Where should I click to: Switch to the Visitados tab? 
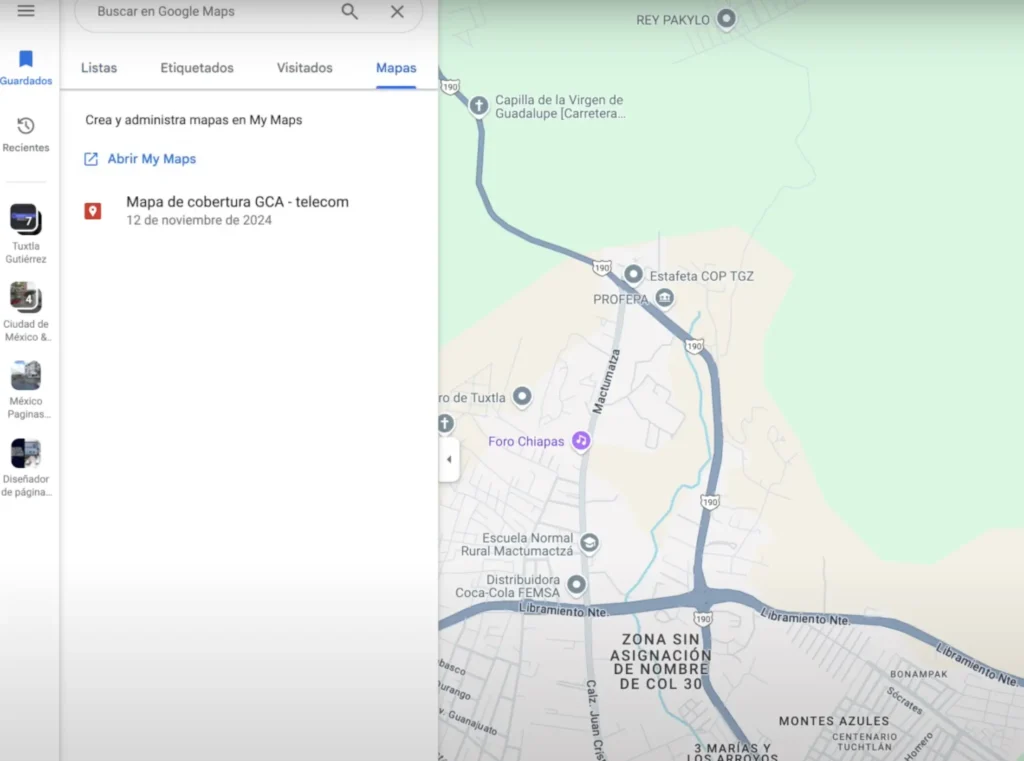304,68
